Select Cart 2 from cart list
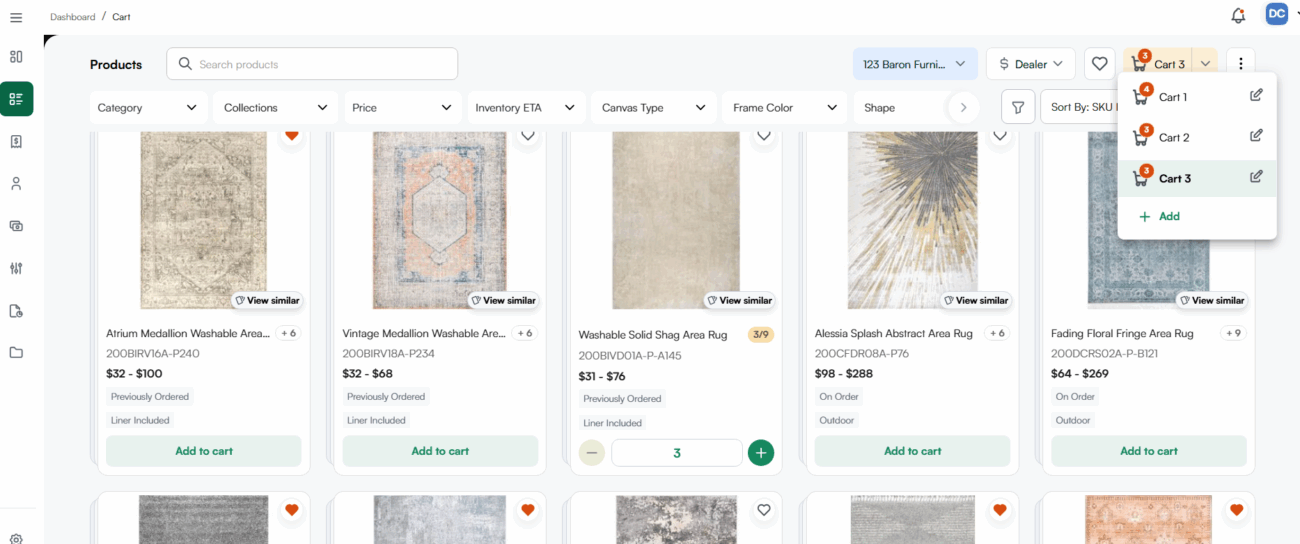Image resolution: width=1300 pixels, height=544 pixels. pos(1173,138)
